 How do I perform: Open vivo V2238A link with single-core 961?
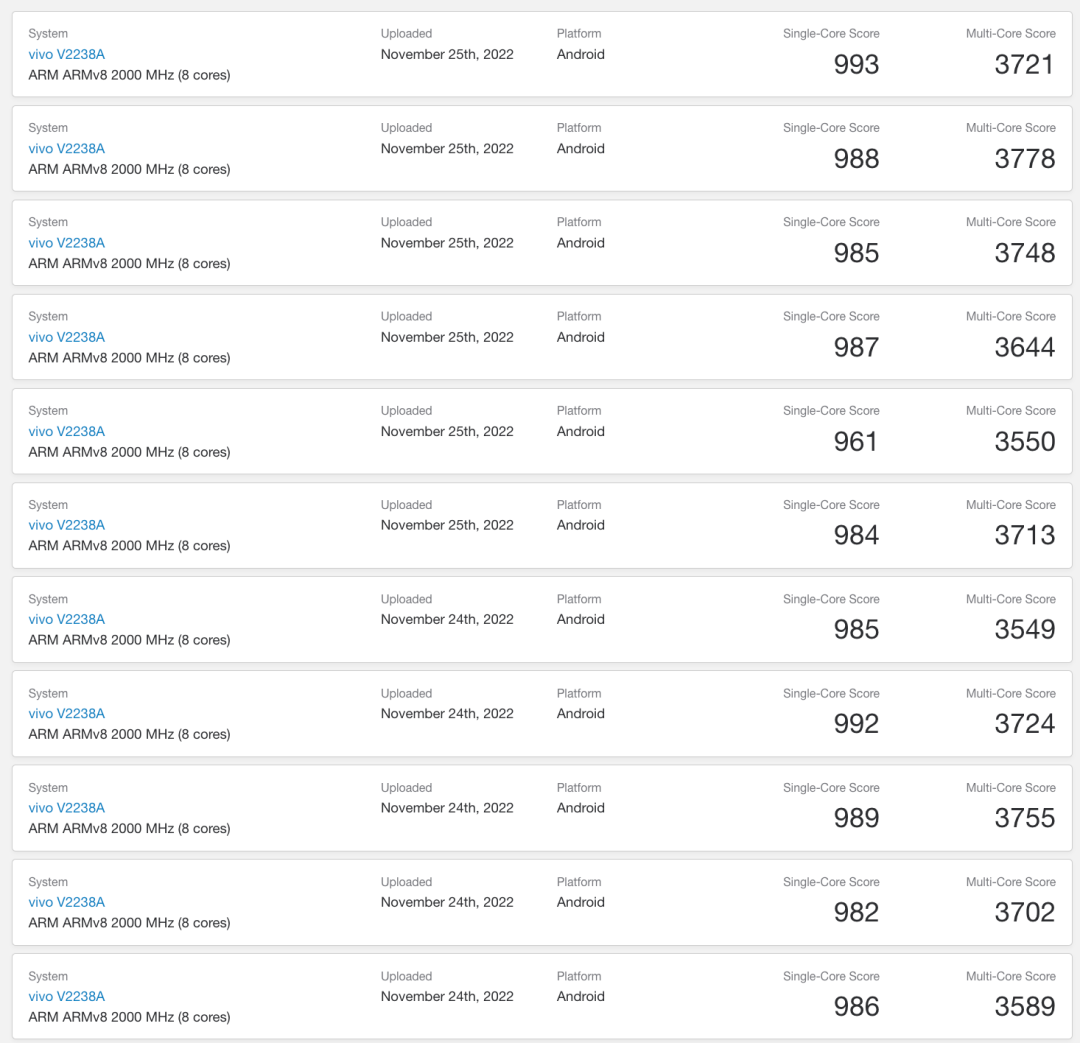[x=66, y=431]
